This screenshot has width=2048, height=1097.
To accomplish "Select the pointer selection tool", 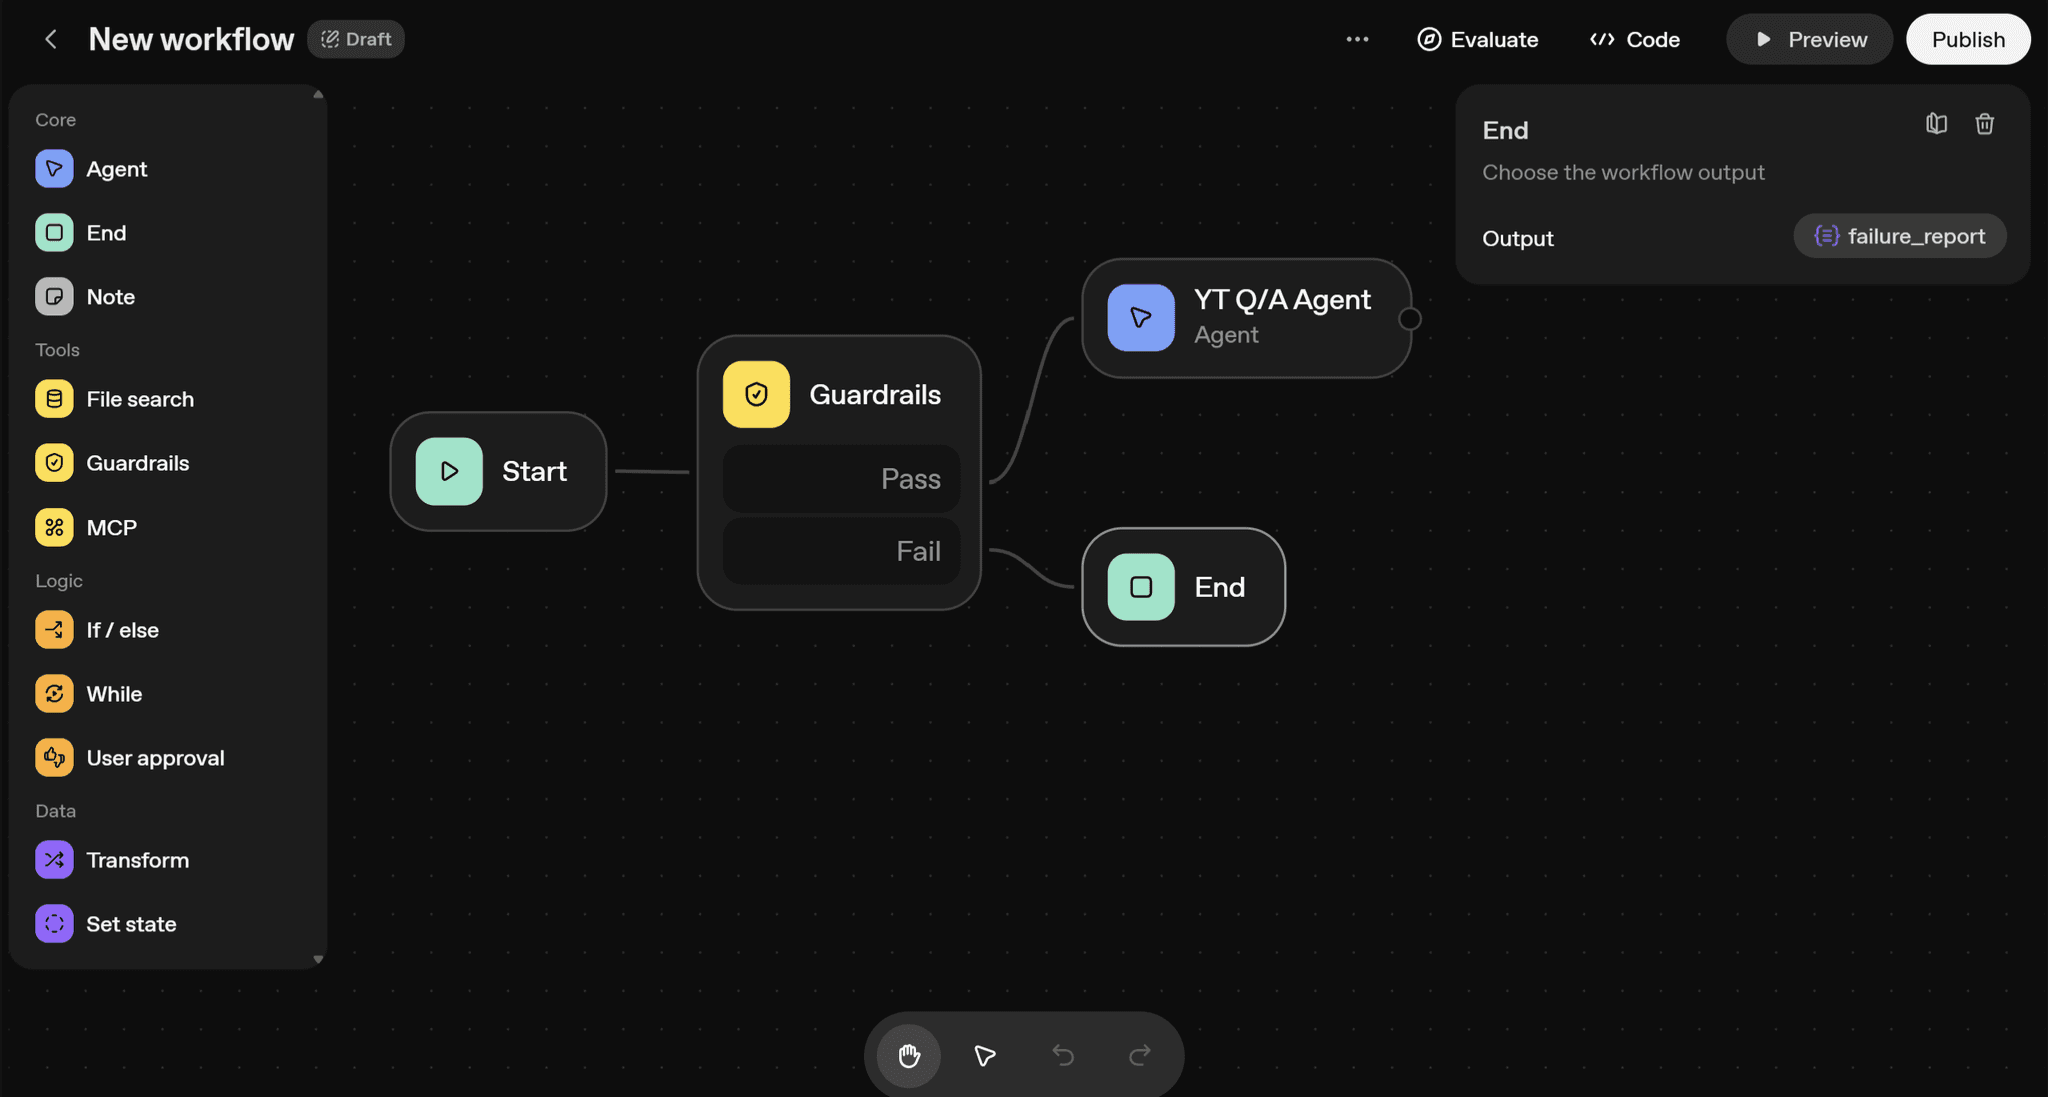I will pyautogui.click(x=985, y=1055).
